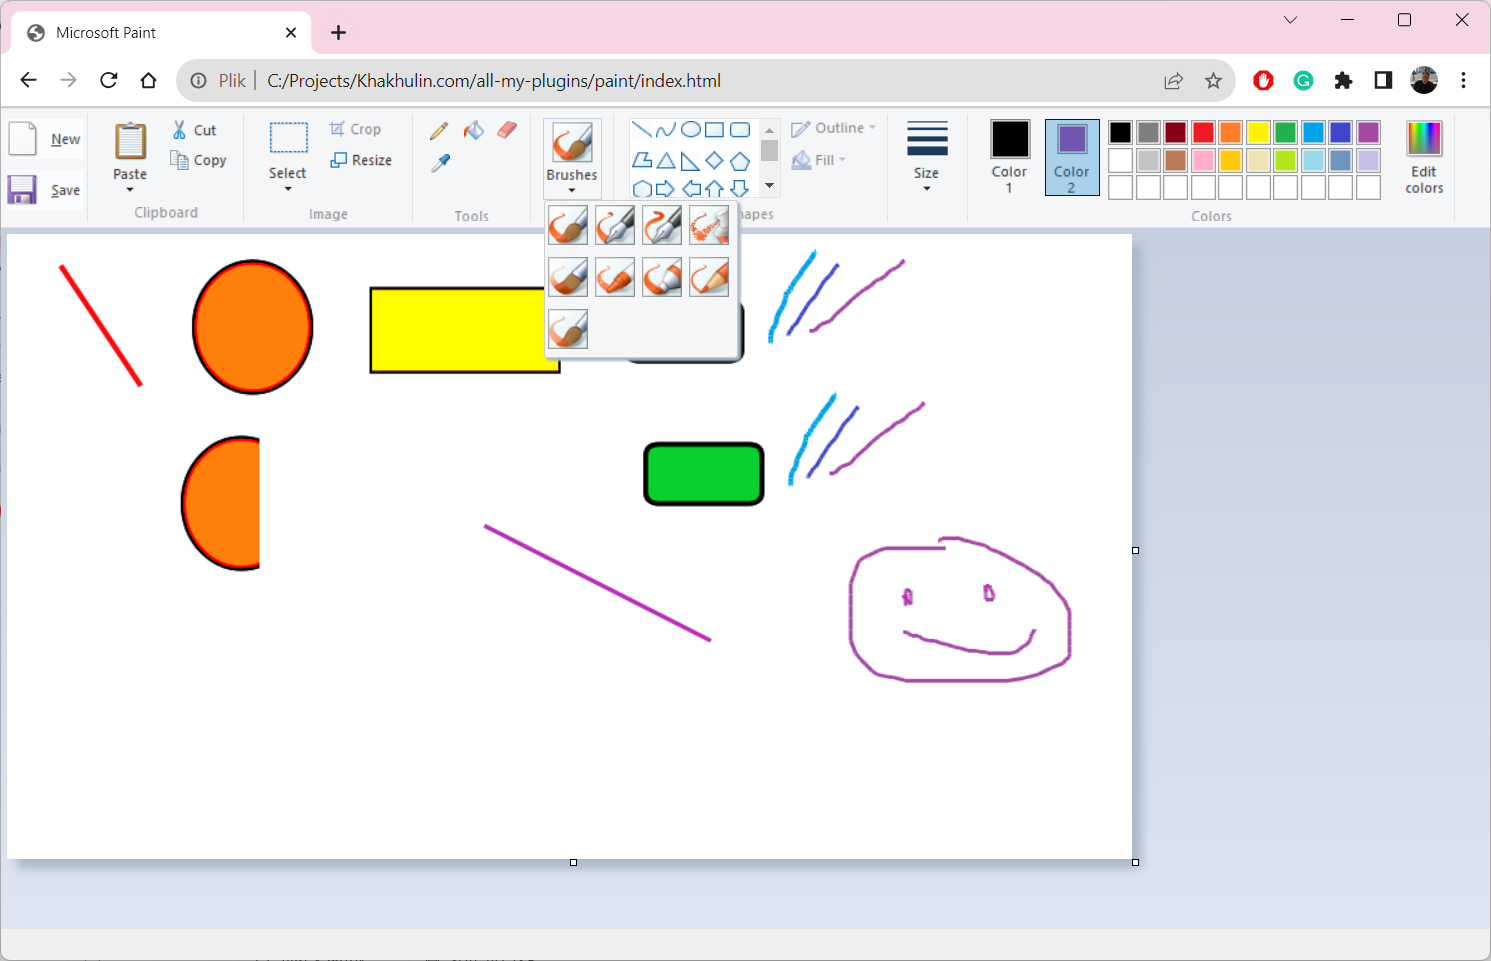1491x961 pixels.
Task: Choose the Airbrush from the brushes gallery
Action: coord(709,225)
